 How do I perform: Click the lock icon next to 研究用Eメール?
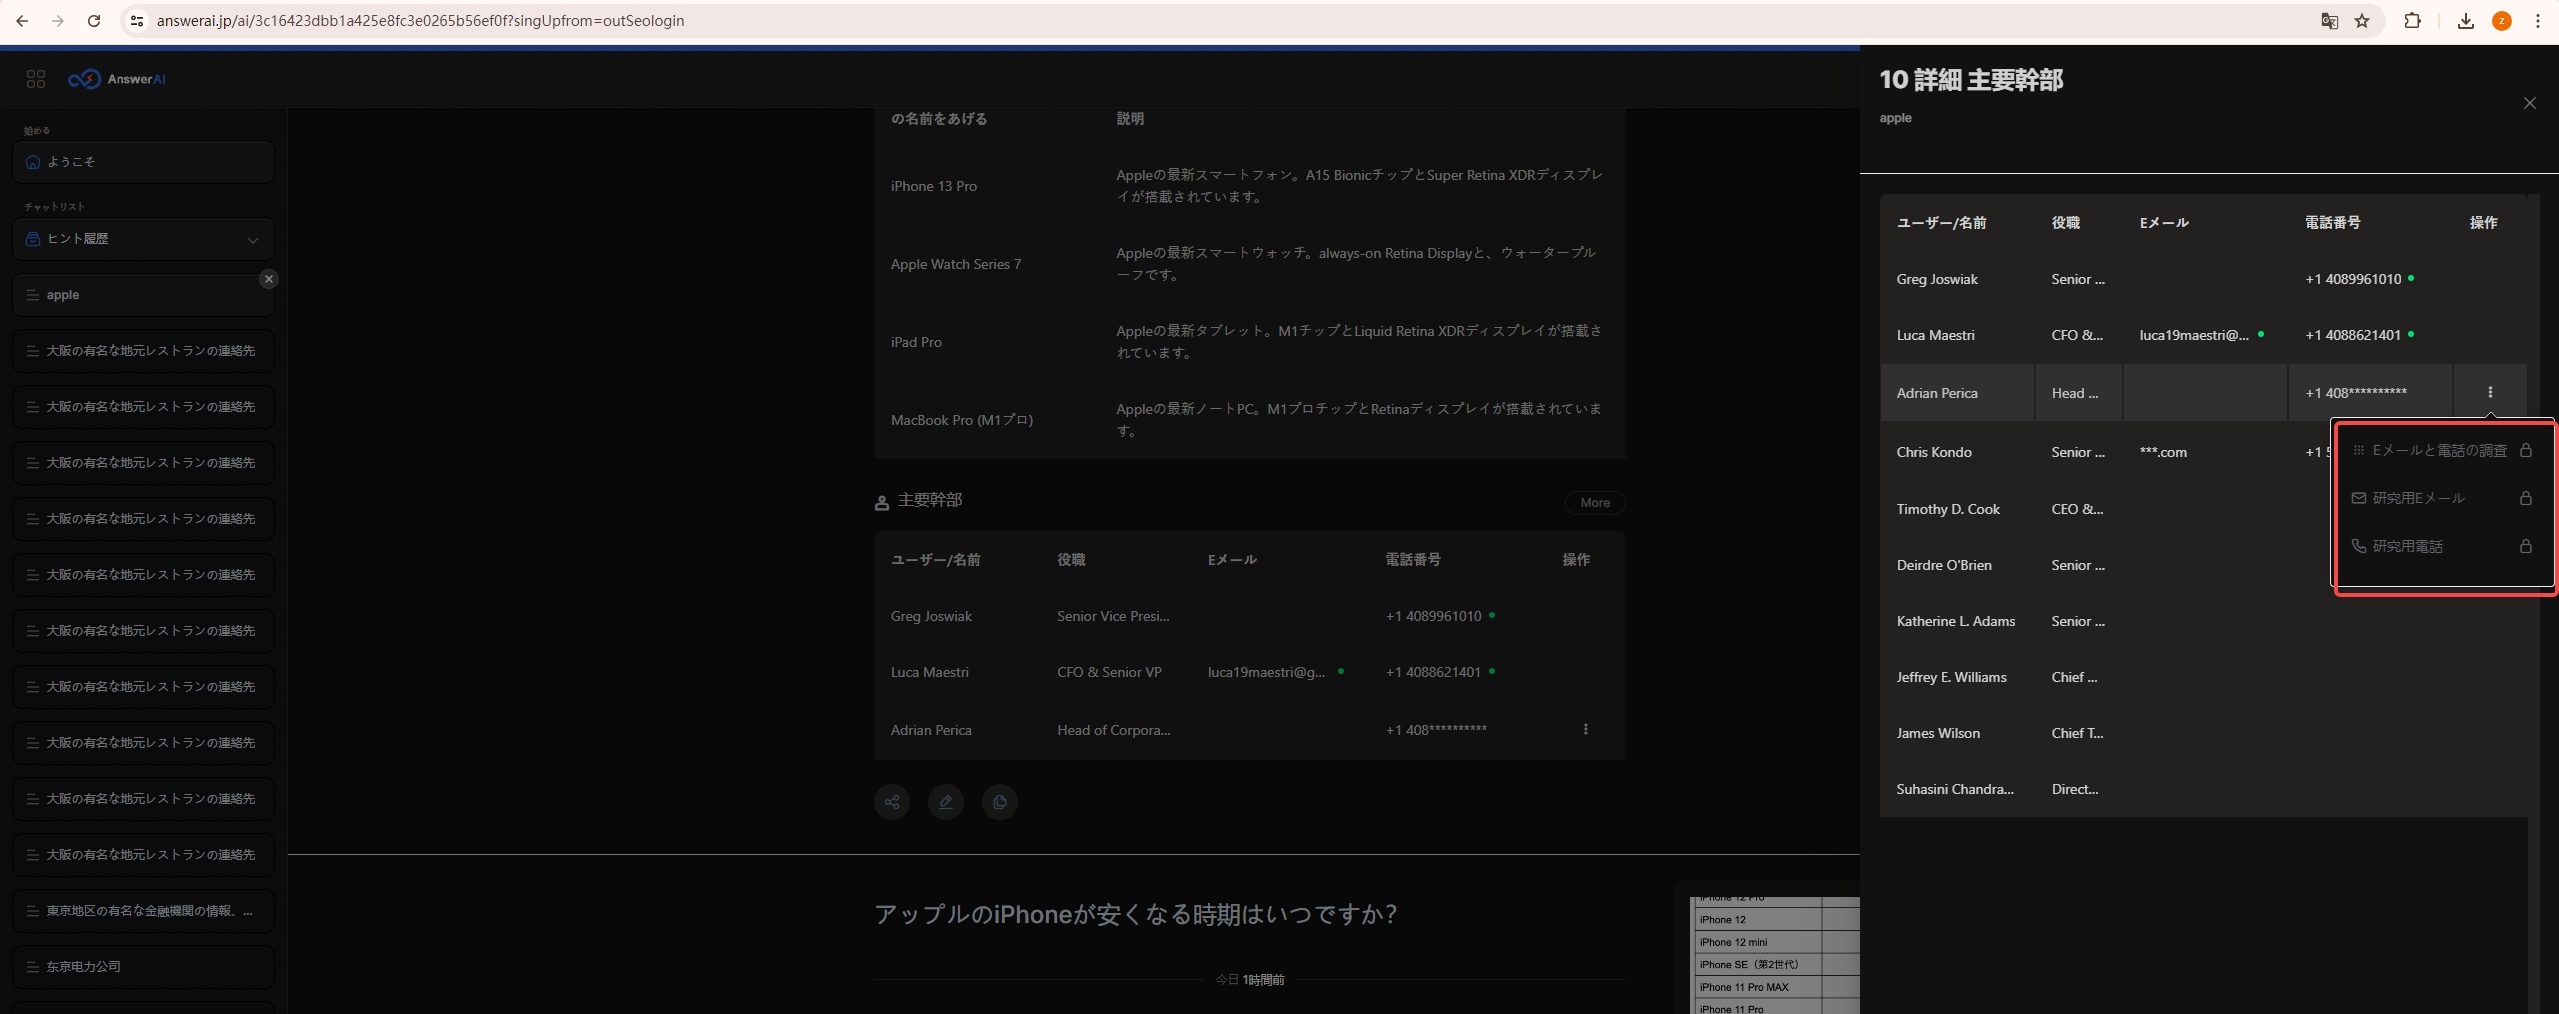pos(2525,498)
